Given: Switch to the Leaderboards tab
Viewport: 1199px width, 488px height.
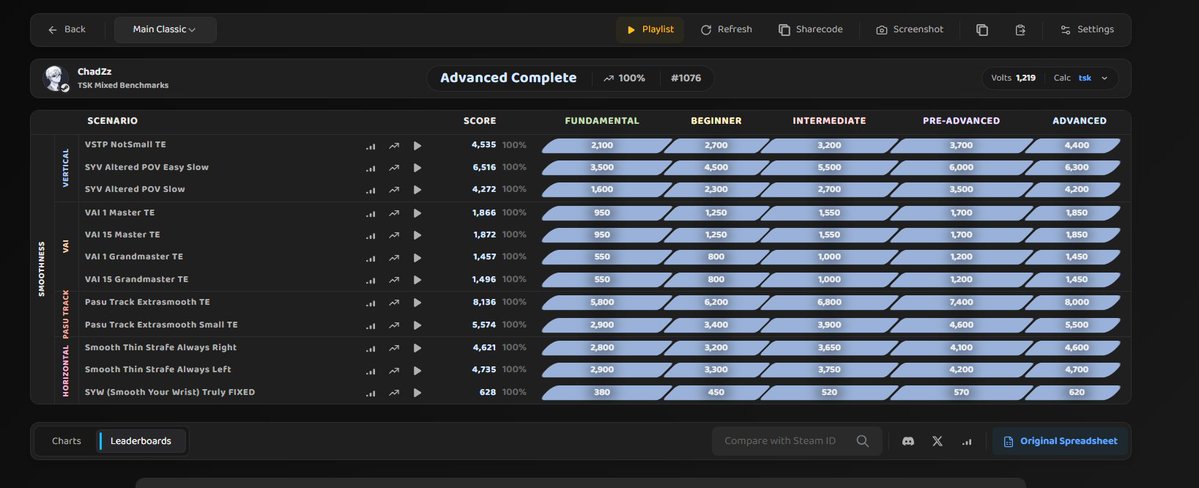Looking at the screenshot, I should (x=141, y=441).
